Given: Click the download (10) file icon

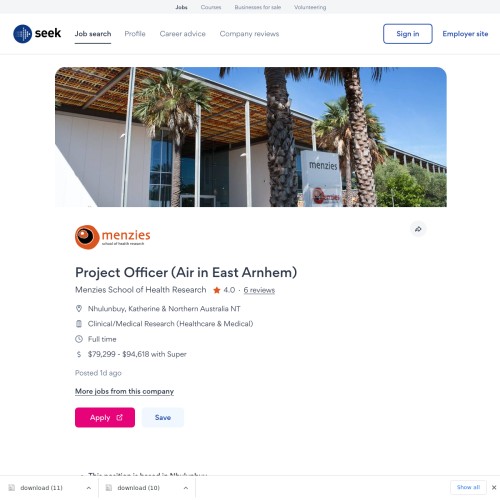Looking at the screenshot, I should click(109, 488).
